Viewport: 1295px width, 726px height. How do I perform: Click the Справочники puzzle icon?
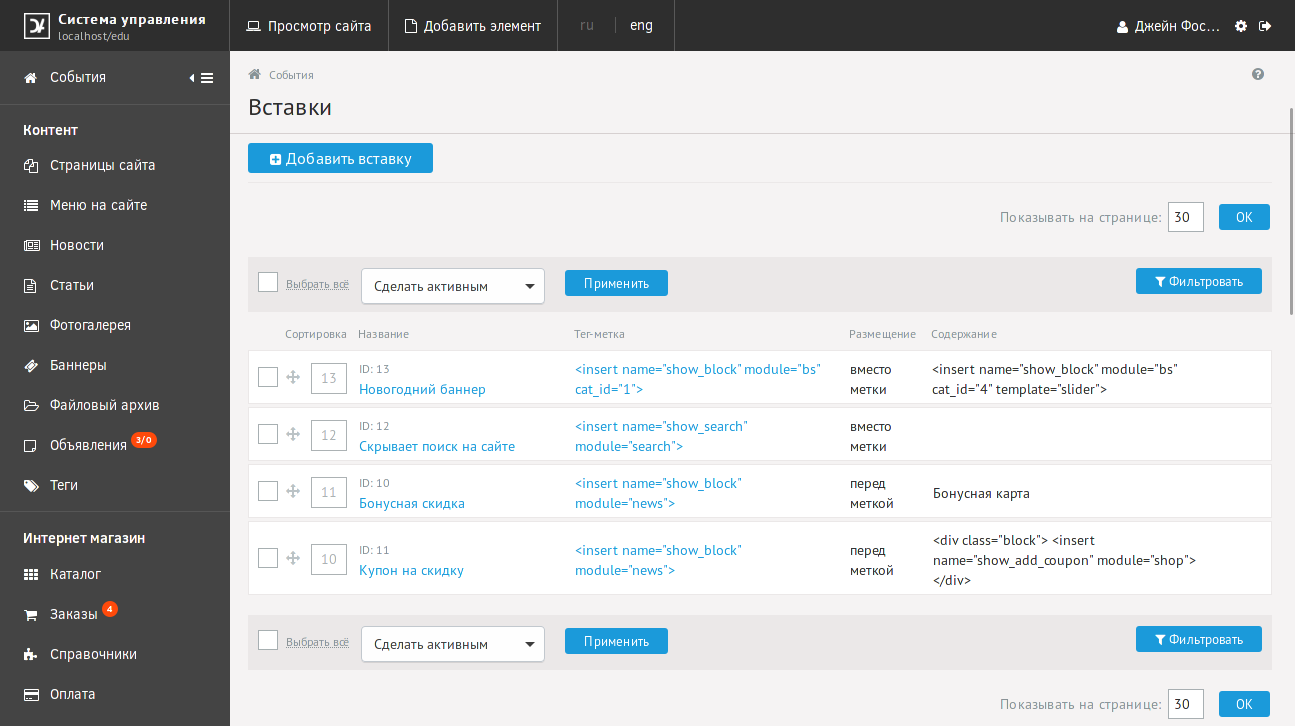coord(31,655)
